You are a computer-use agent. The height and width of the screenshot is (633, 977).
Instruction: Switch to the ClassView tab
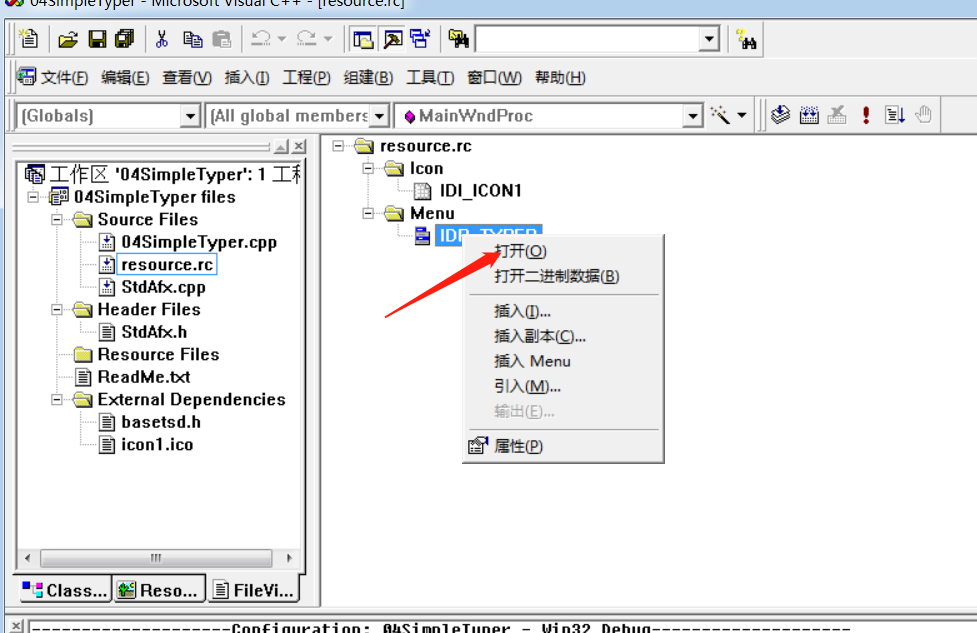tap(62, 590)
